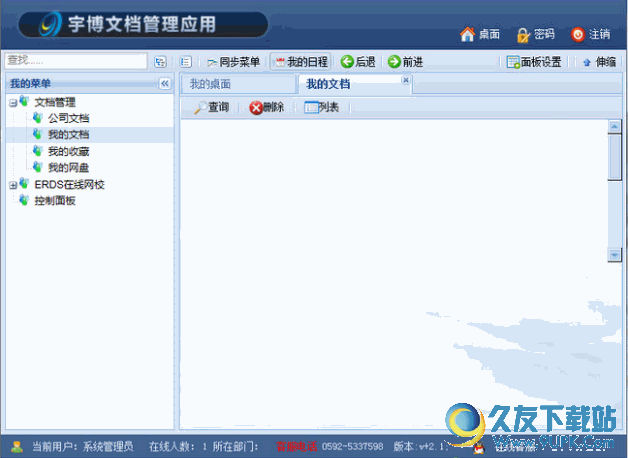Expand the ERDS在线网校 tree node

pos(13,185)
